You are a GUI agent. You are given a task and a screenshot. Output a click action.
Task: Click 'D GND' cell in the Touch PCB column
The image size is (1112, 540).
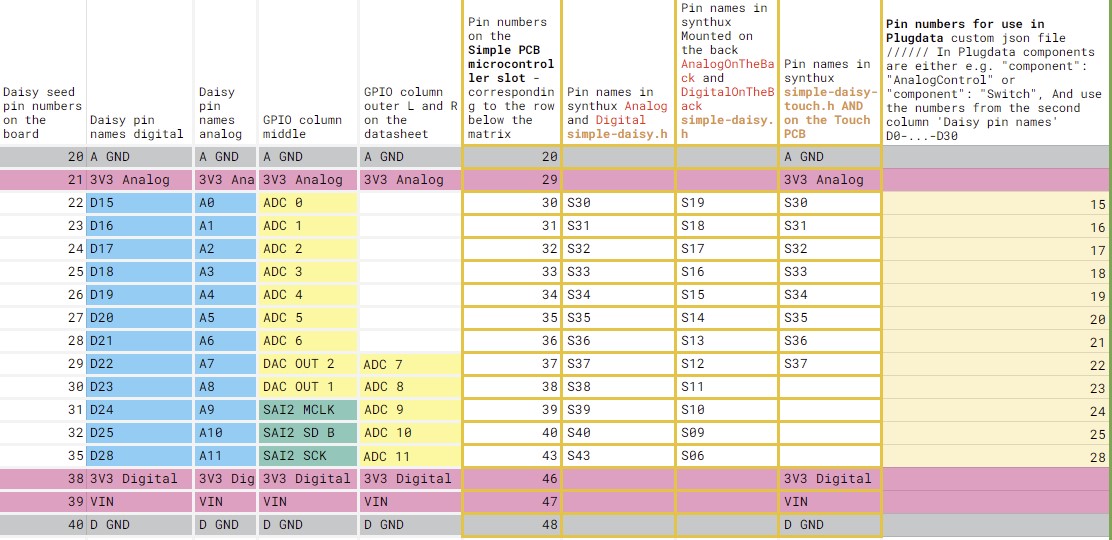[x=830, y=525]
